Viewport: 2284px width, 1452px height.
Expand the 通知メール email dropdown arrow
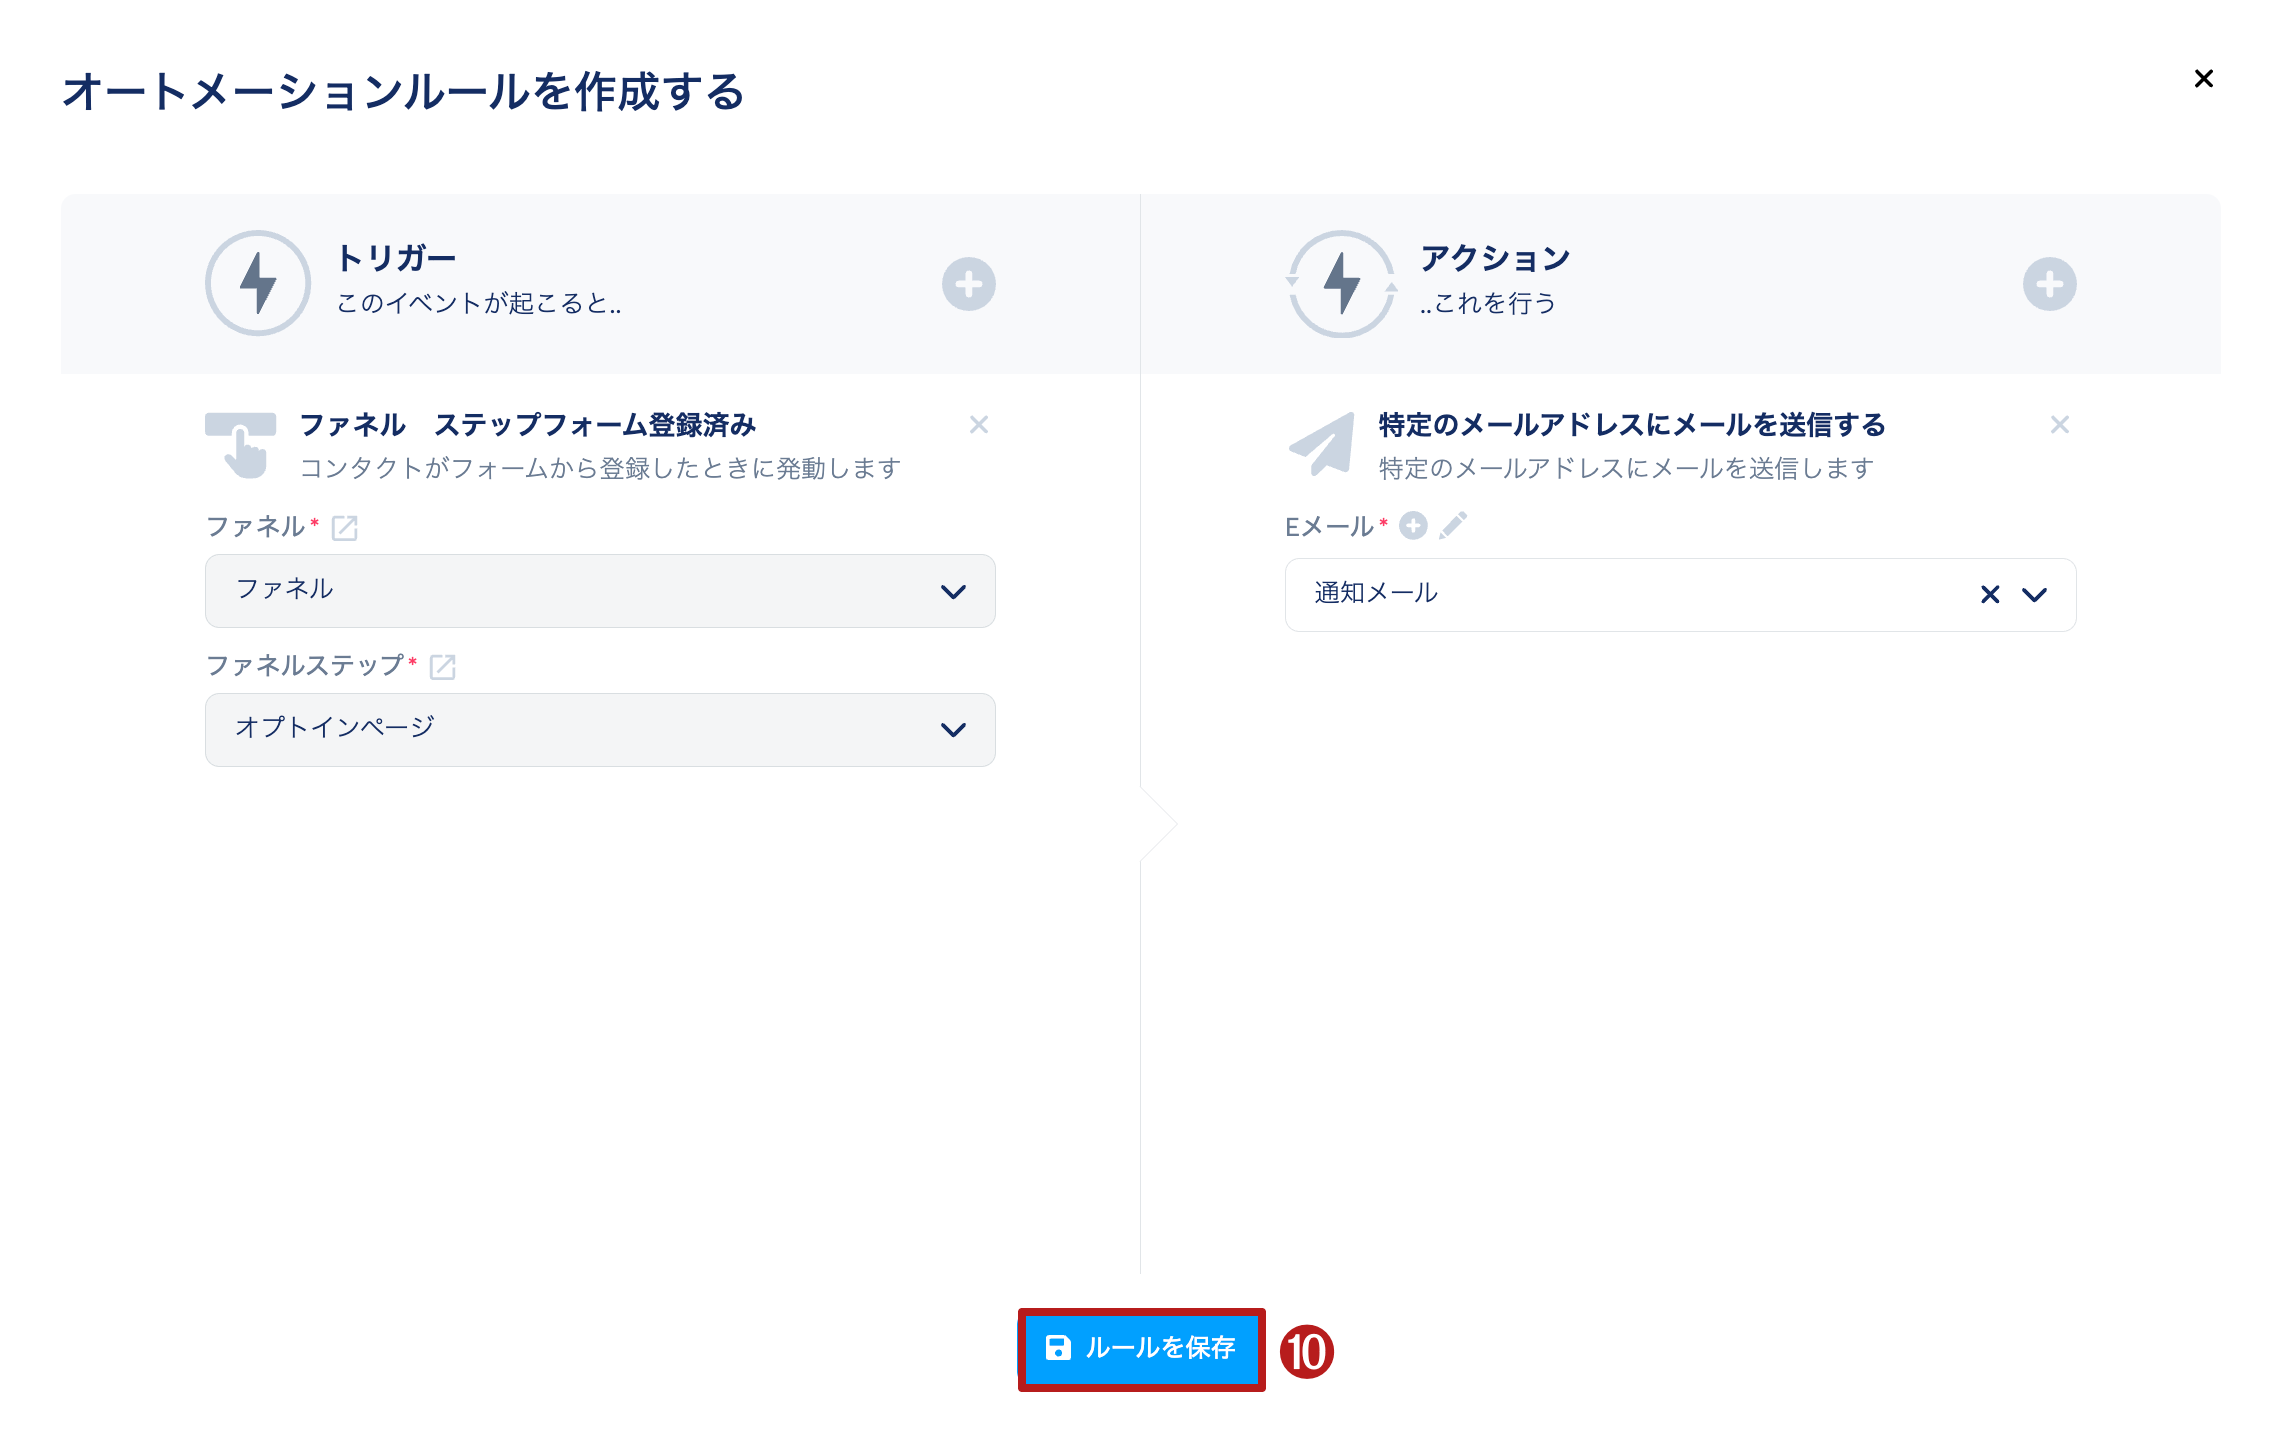click(x=2034, y=595)
